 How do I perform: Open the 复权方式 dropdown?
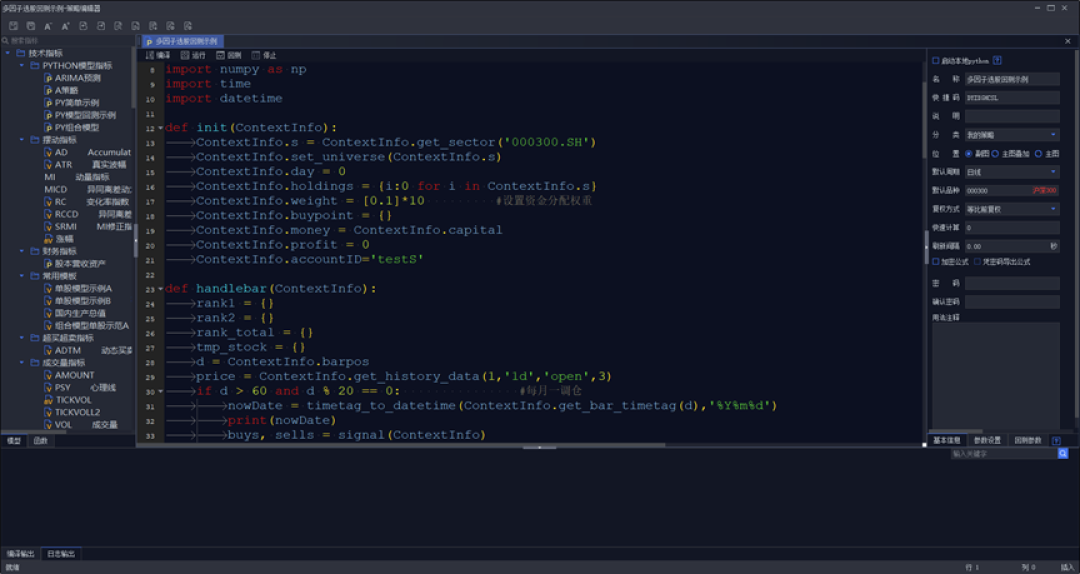click(1012, 209)
